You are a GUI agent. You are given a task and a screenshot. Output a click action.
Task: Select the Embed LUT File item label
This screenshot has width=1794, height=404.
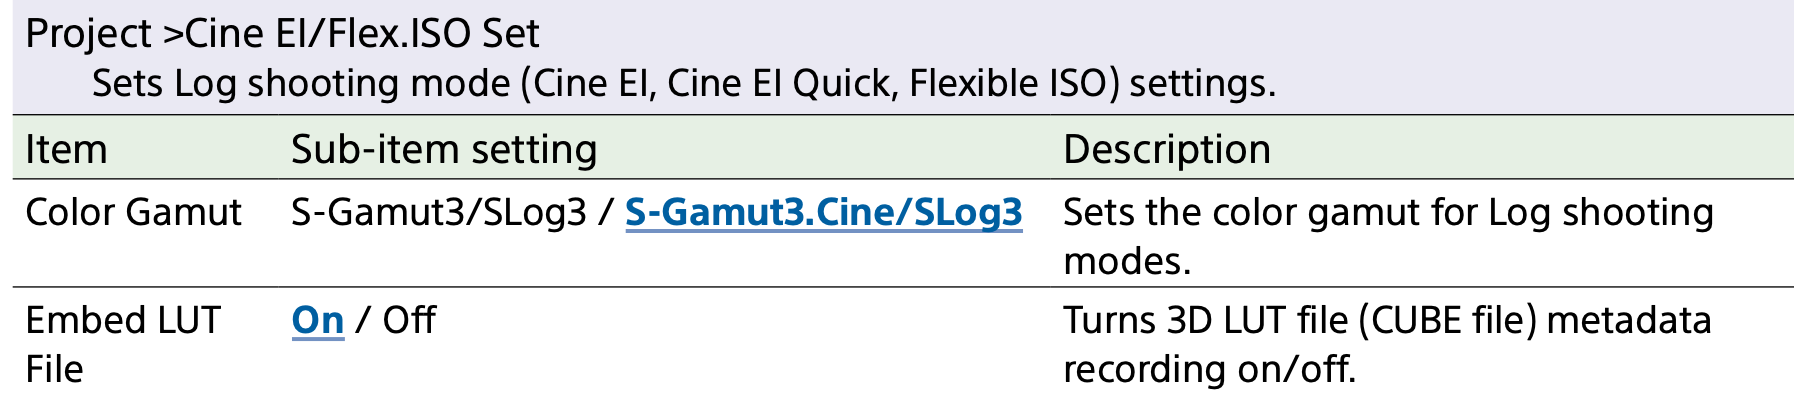122,321
